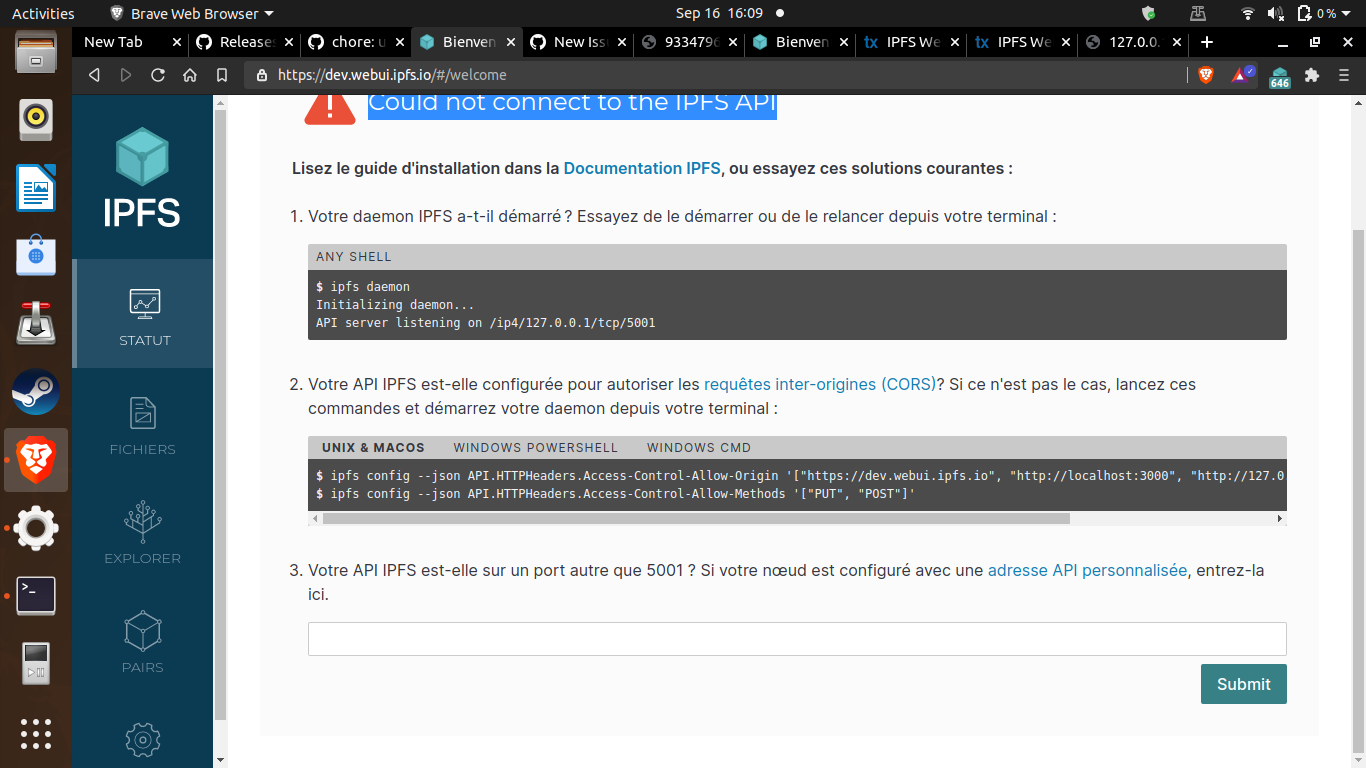Focus the custom API address input field

(797, 639)
